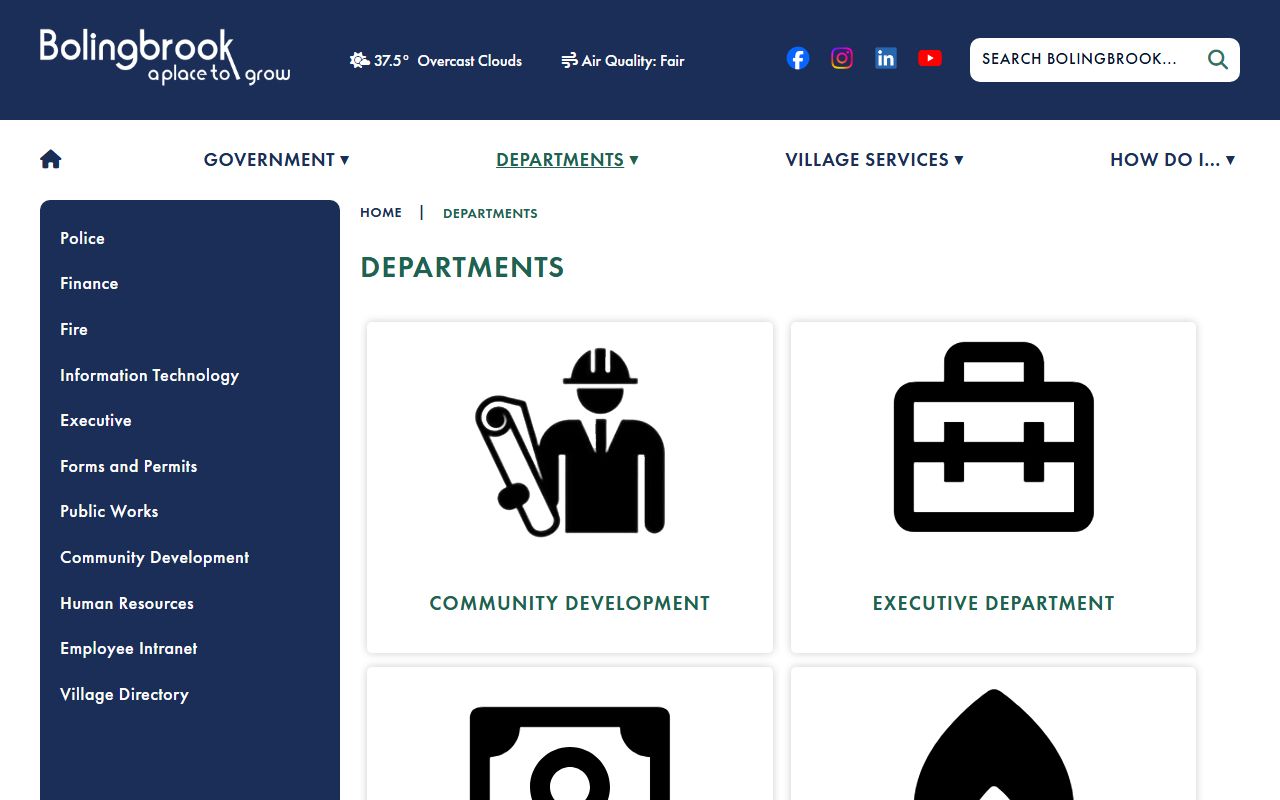Image resolution: width=1280 pixels, height=800 pixels.
Task: Click the Departments breadcrumb link
Action: 490,213
